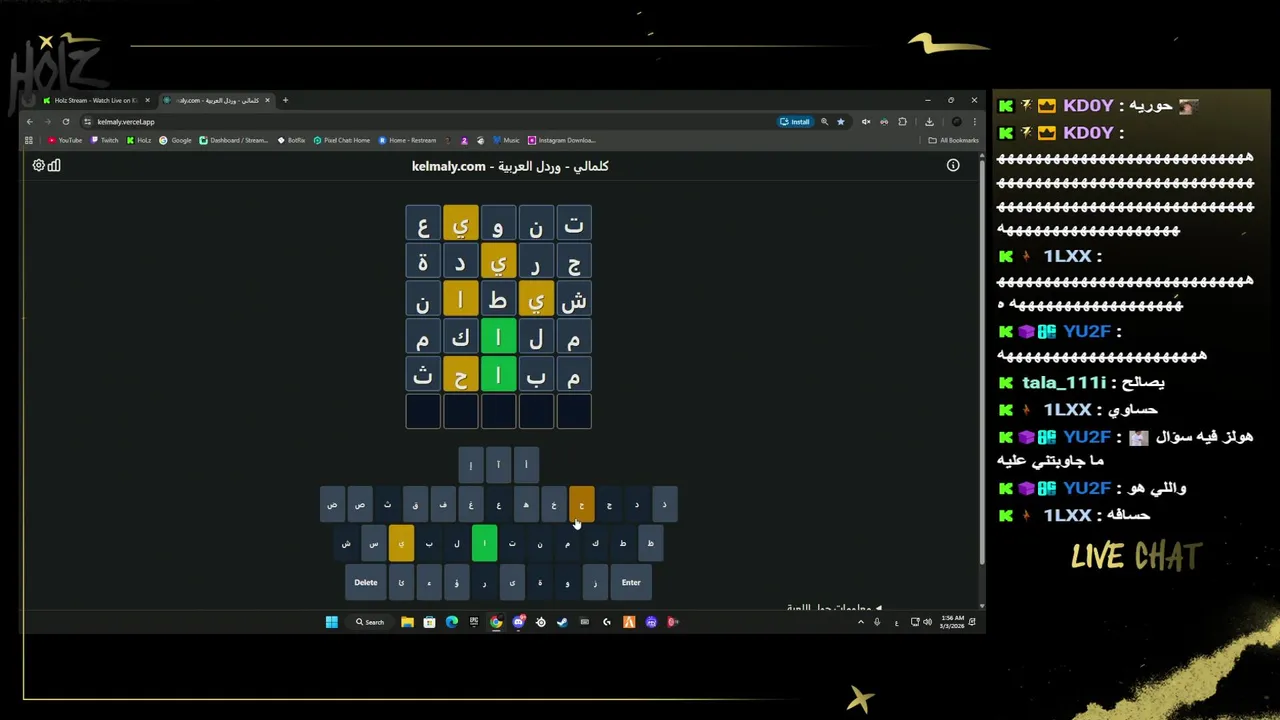Screen dimensions: 1280x720
Task: Open the zoom magnifier icon in address bar
Action: [x=824, y=122]
